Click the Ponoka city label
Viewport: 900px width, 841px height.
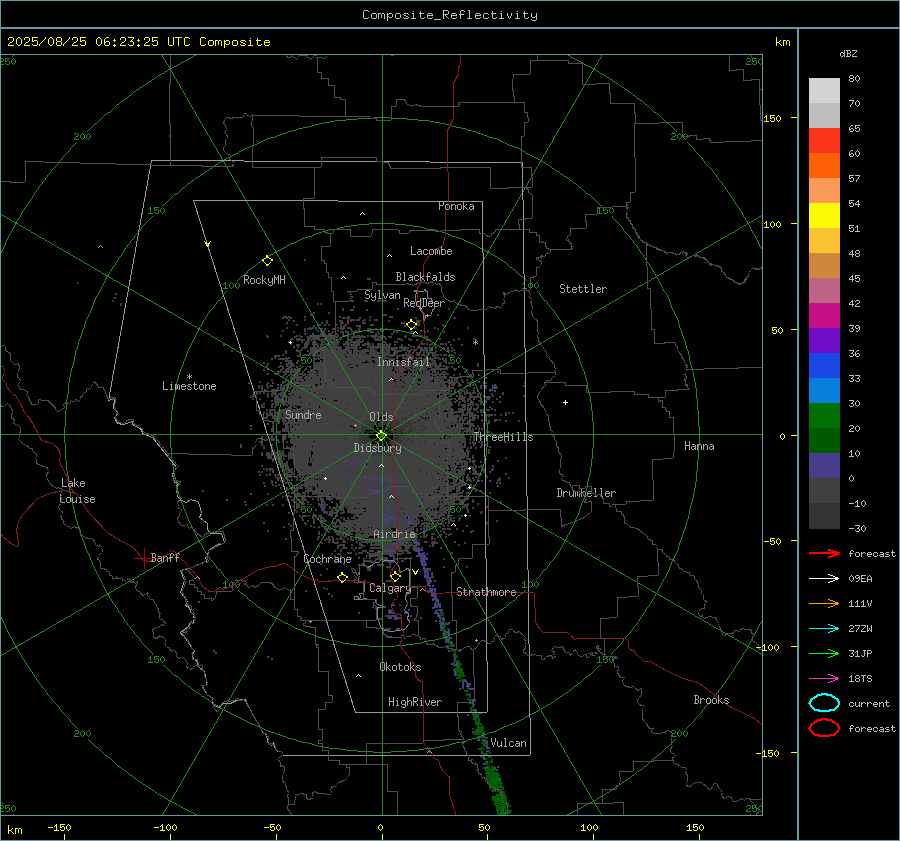pos(456,206)
